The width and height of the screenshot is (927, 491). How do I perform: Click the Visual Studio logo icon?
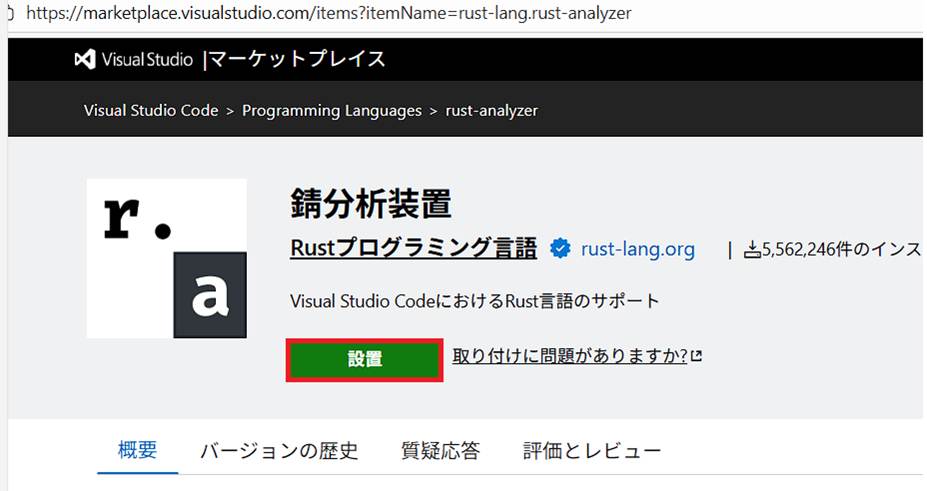coord(84,59)
